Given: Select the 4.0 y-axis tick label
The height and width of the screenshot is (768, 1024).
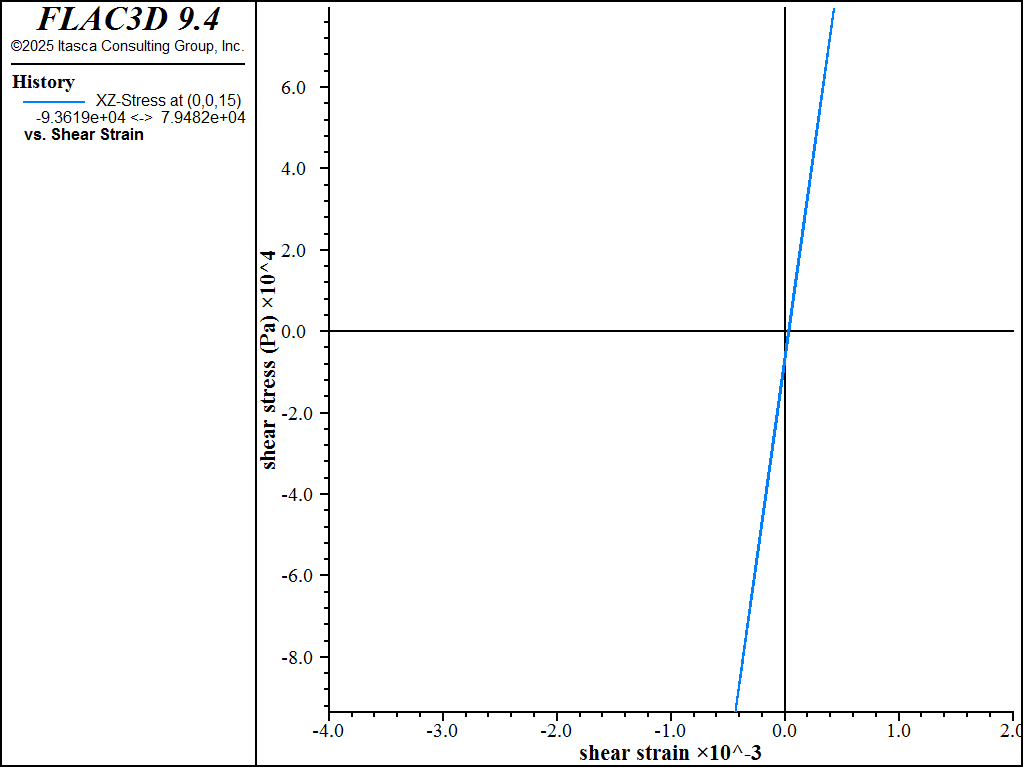Looking at the screenshot, I should click(x=304, y=169).
